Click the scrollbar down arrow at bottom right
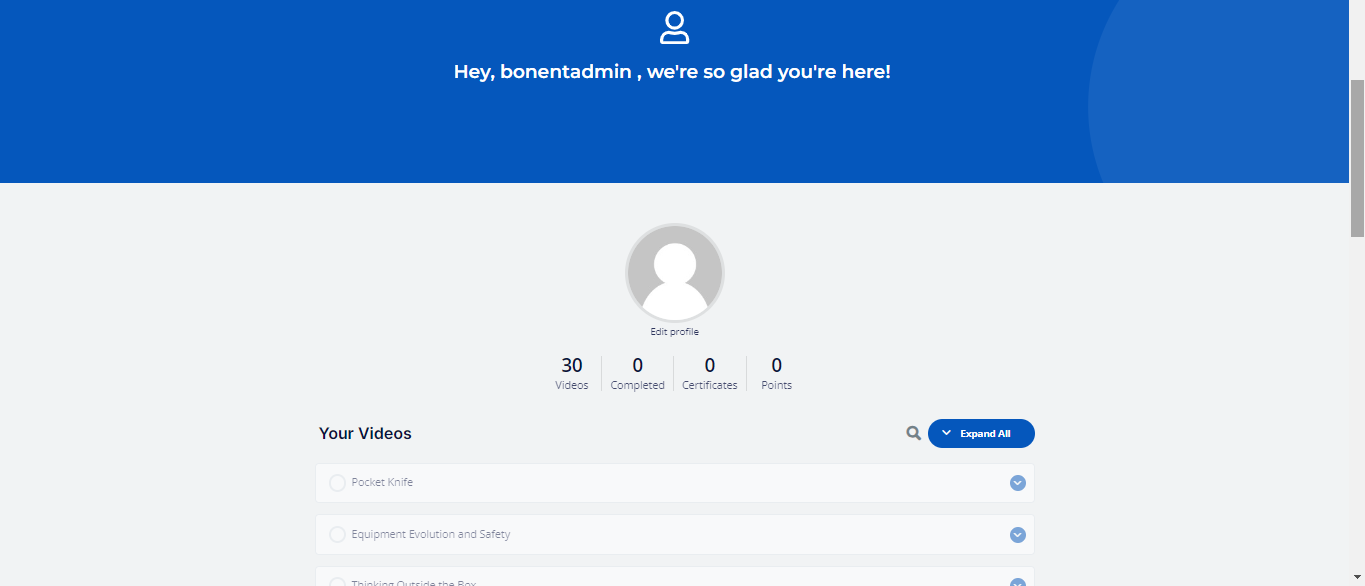Viewport: 1365px width, 586px height. [x=1357, y=578]
